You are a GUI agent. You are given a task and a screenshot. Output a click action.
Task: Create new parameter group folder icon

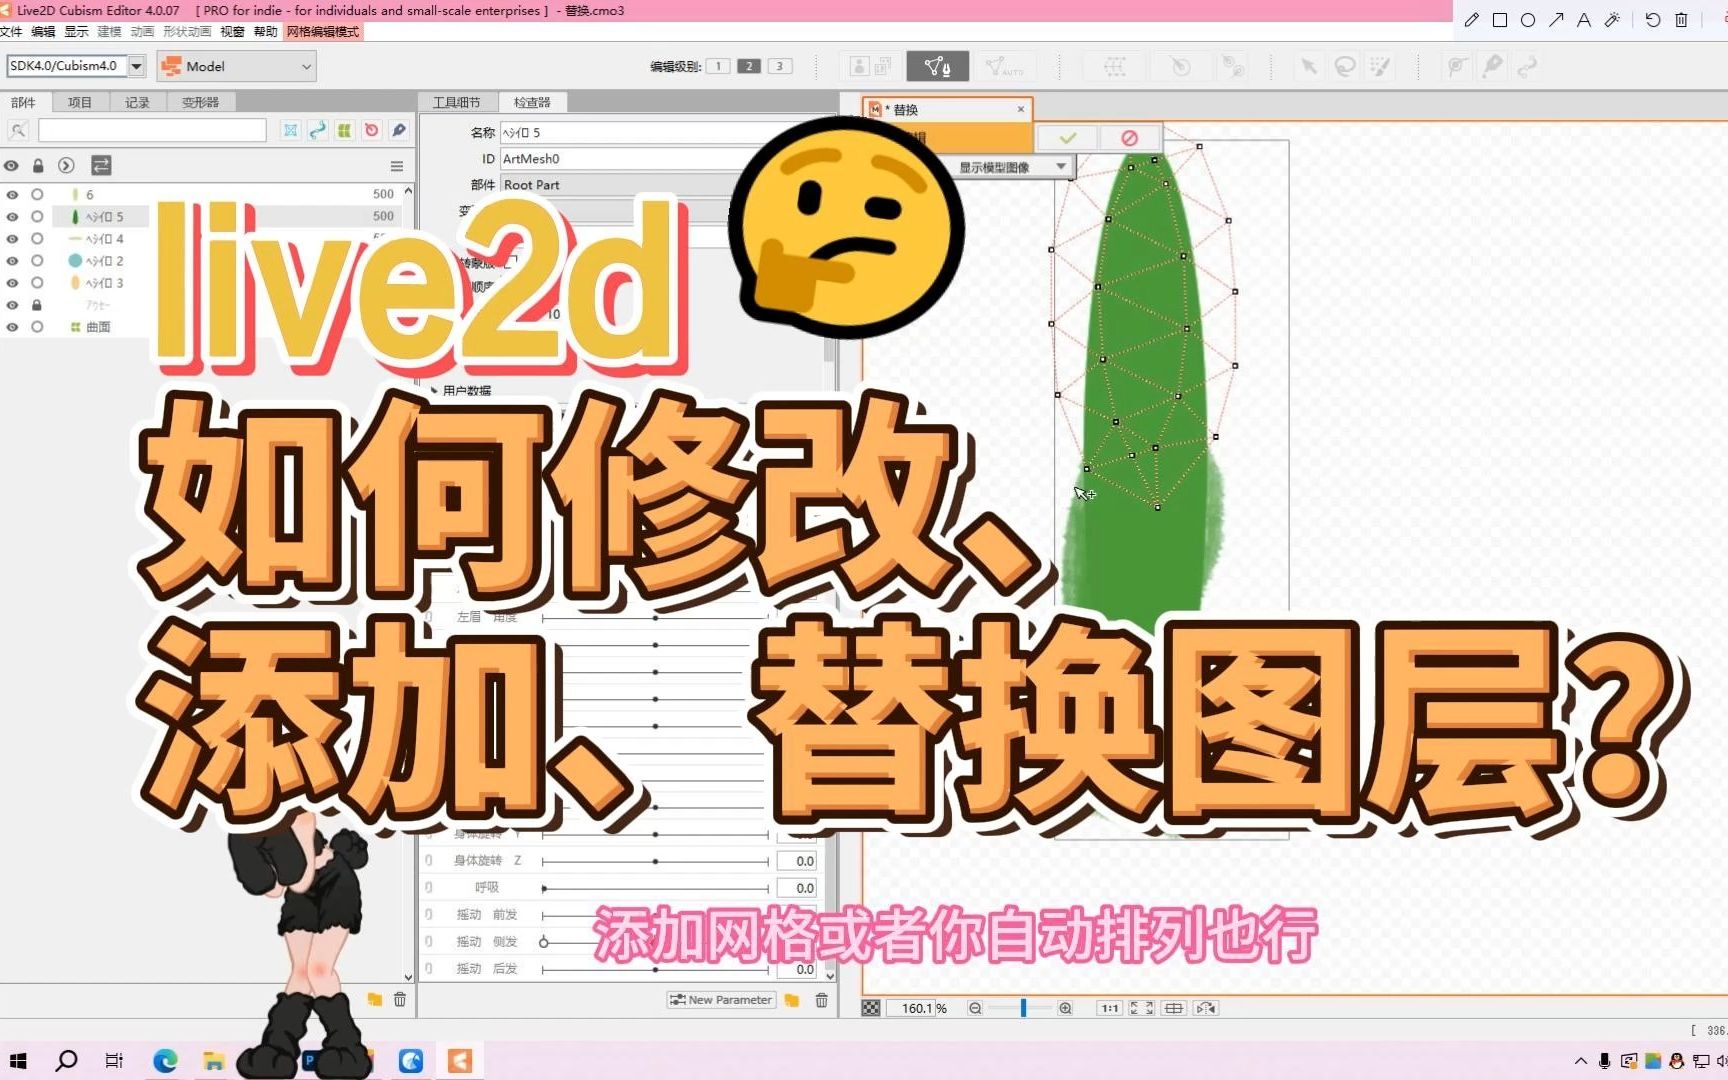coord(792,1000)
